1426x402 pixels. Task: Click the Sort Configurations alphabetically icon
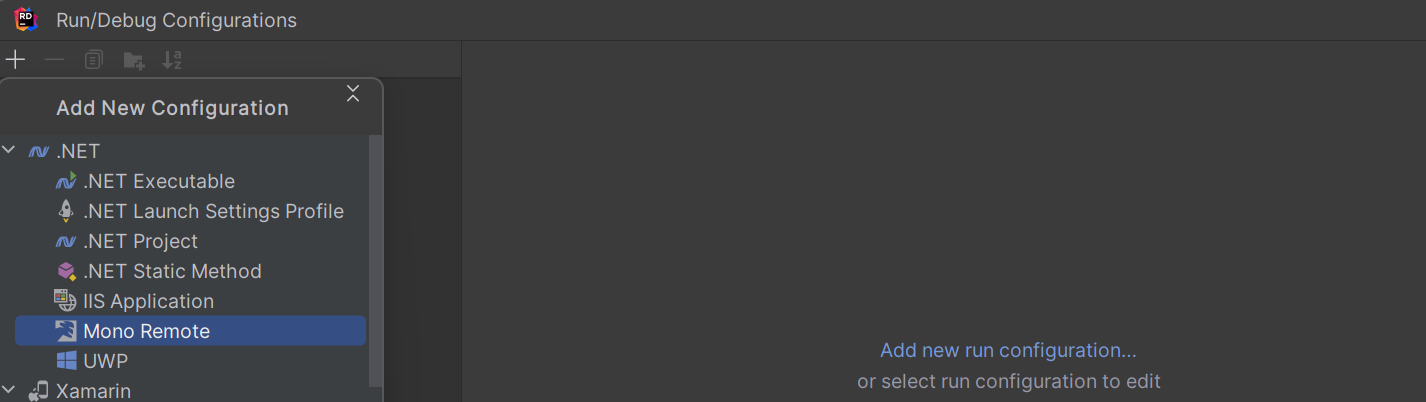point(172,60)
